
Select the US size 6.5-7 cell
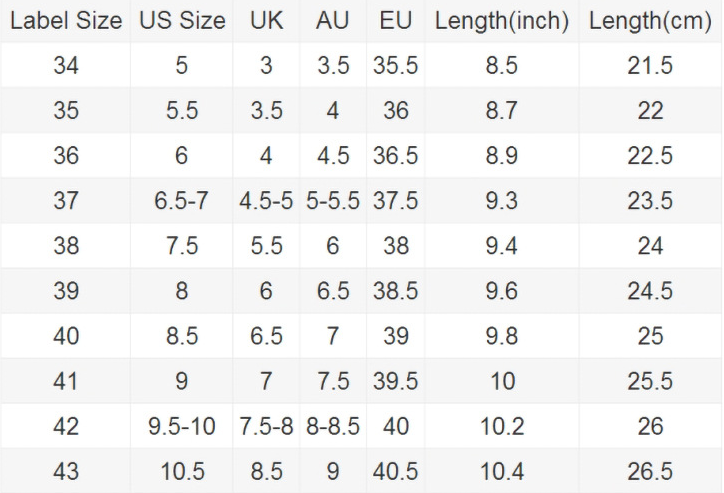click(182, 201)
